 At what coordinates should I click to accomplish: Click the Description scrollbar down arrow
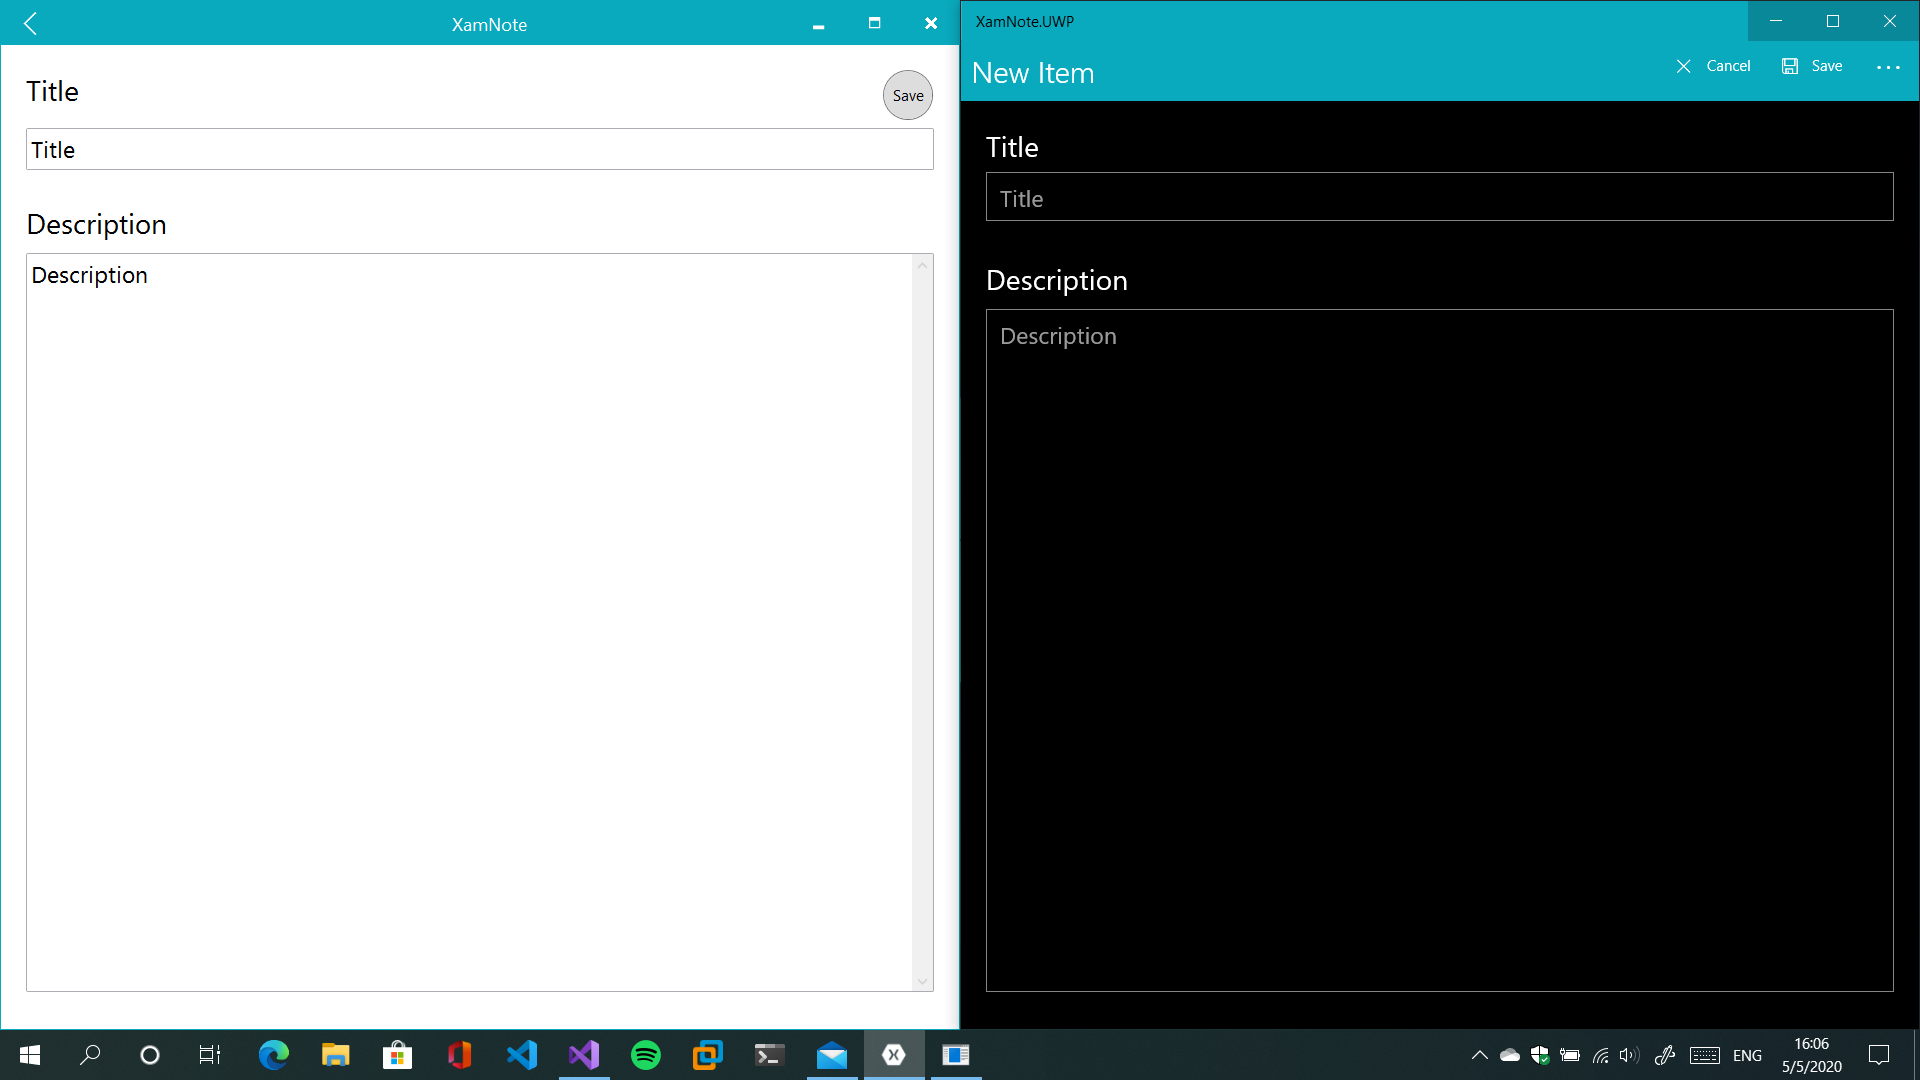tap(922, 981)
